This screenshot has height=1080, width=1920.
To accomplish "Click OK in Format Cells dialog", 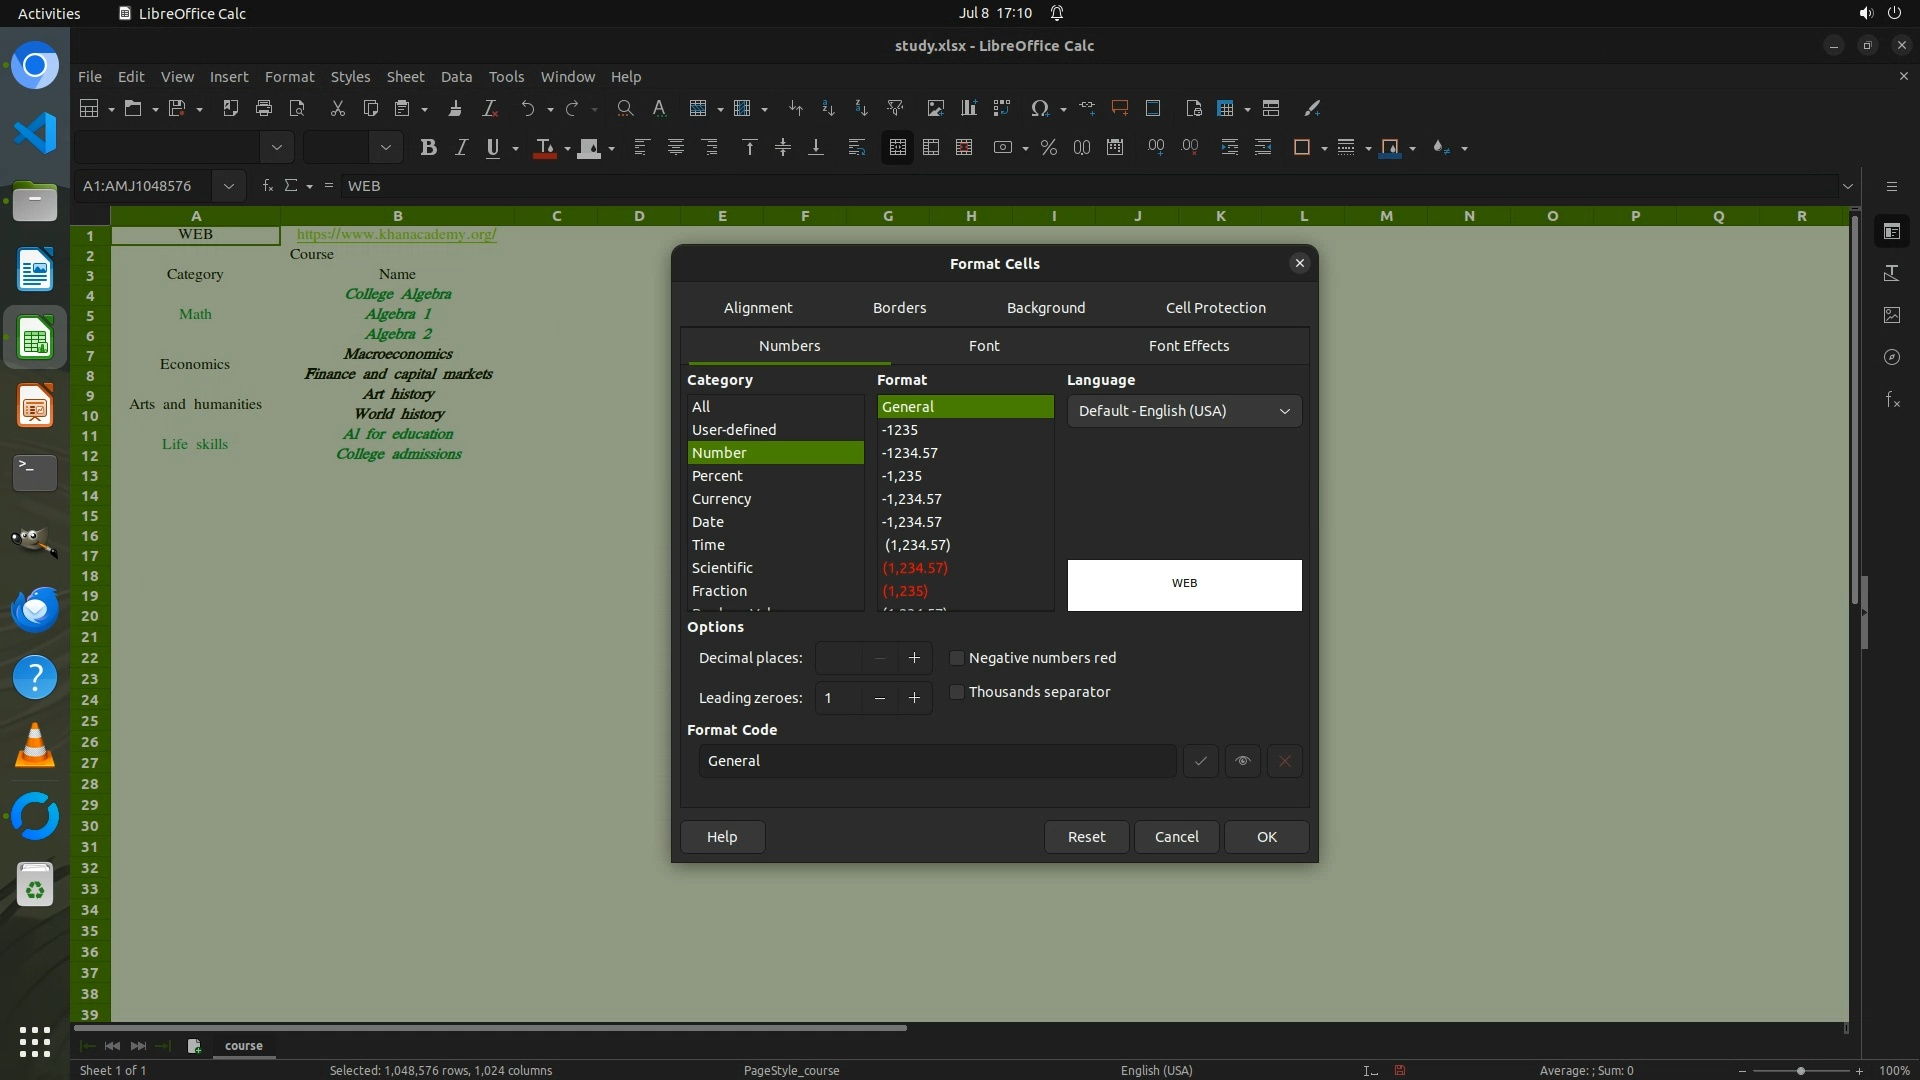I will [x=1266, y=837].
